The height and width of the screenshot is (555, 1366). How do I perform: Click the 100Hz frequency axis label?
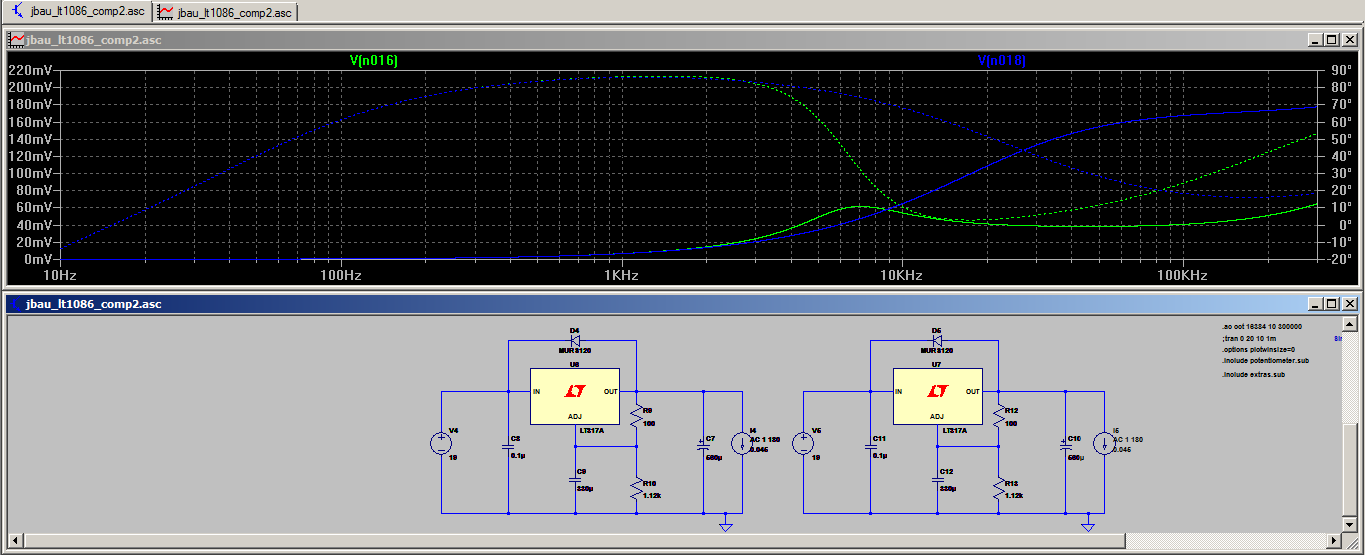tap(340, 275)
